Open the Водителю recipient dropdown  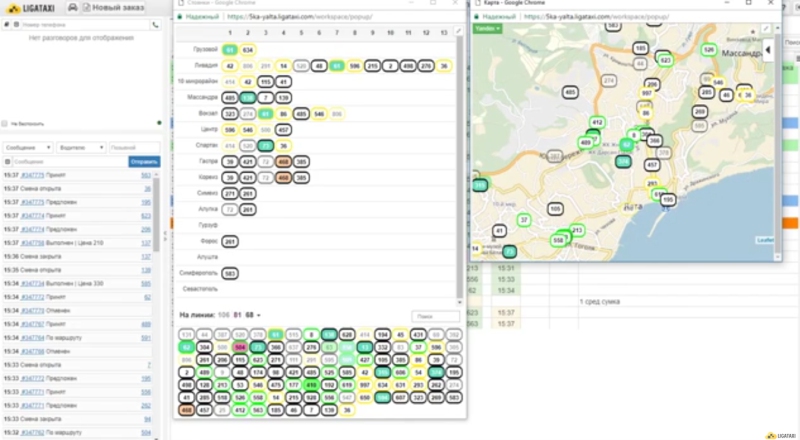point(81,148)
